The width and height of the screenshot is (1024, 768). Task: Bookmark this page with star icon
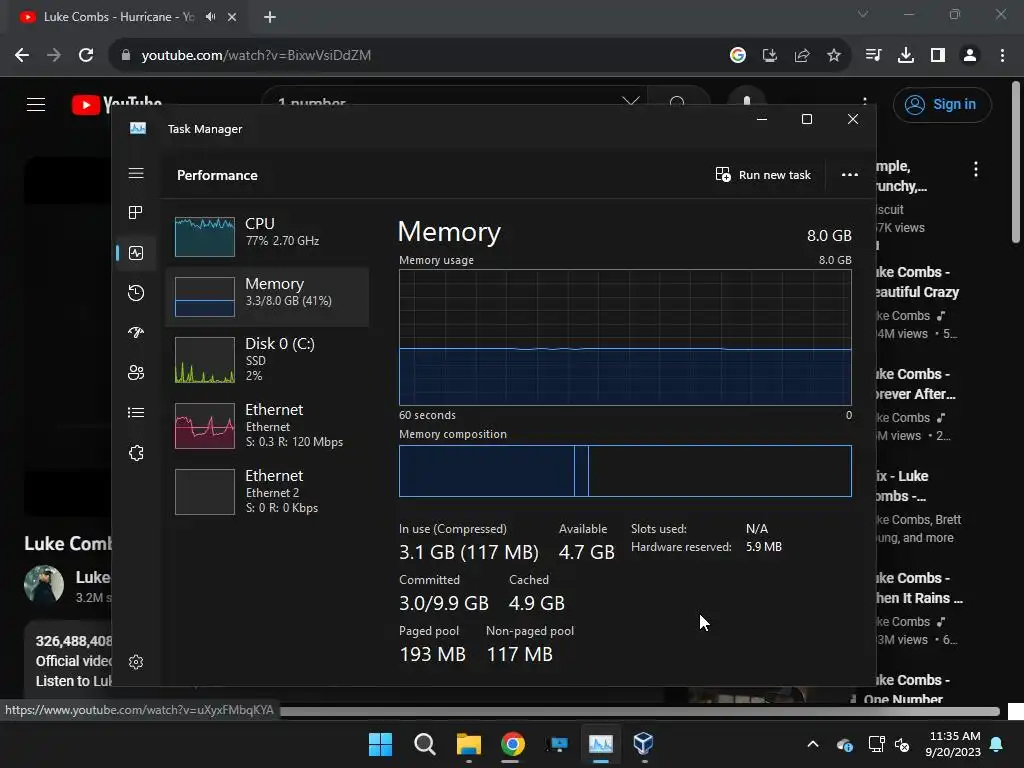tap(834, 56)
